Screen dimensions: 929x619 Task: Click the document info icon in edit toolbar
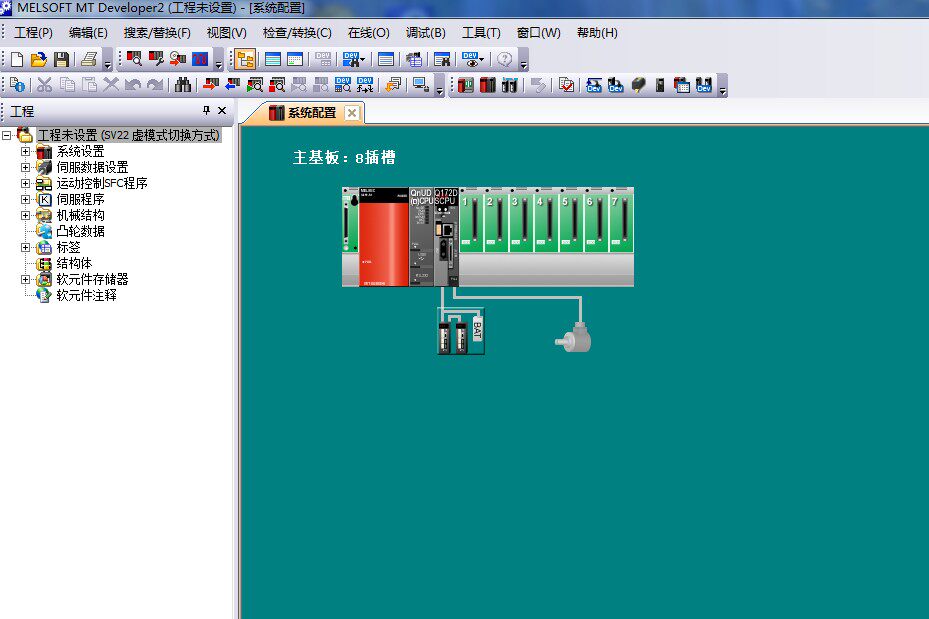point(17,85)
